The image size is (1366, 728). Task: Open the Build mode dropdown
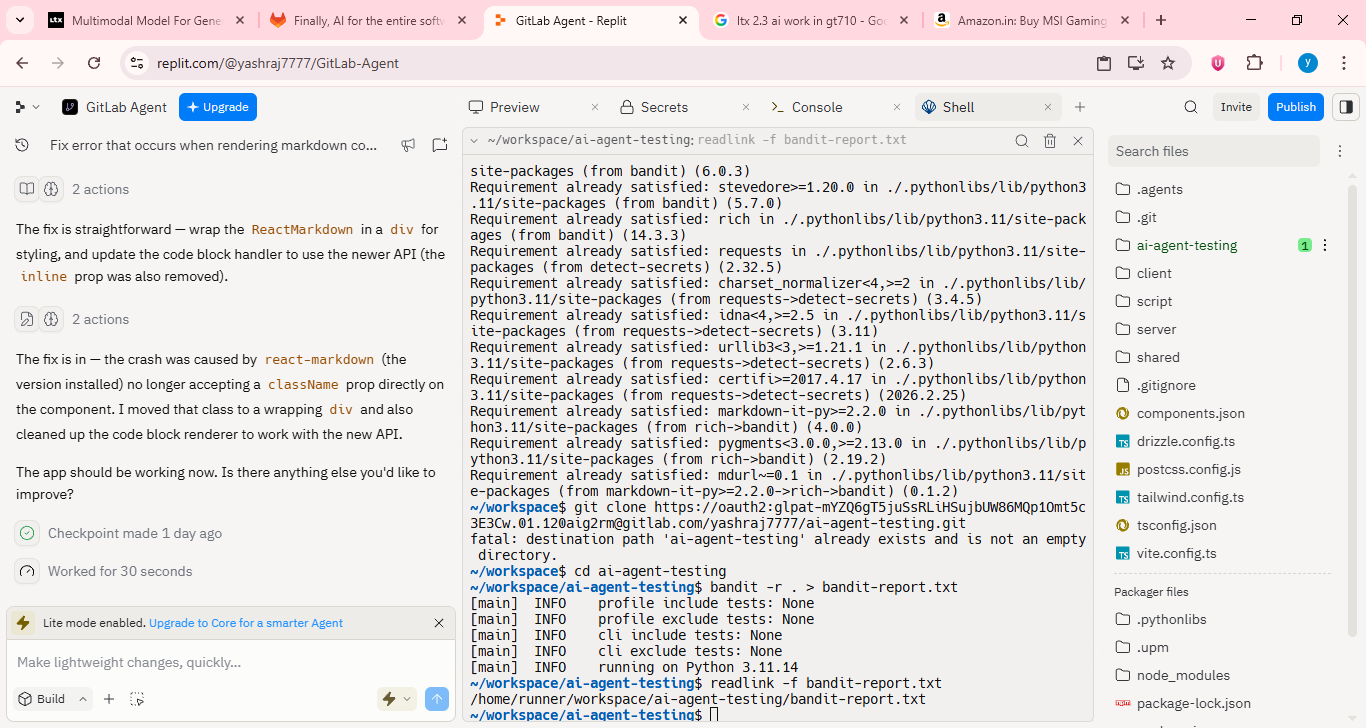point(53,699)
